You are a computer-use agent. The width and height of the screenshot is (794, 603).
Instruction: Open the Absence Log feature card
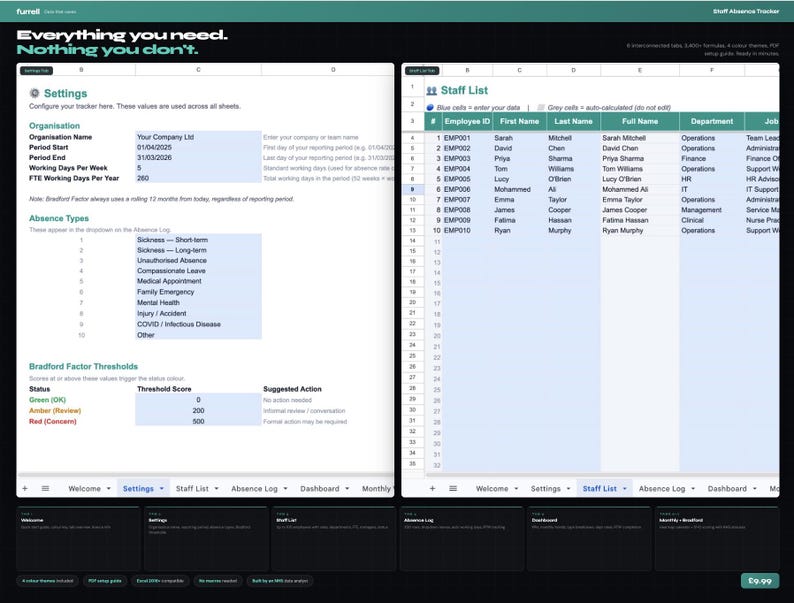tap(461, 539)
